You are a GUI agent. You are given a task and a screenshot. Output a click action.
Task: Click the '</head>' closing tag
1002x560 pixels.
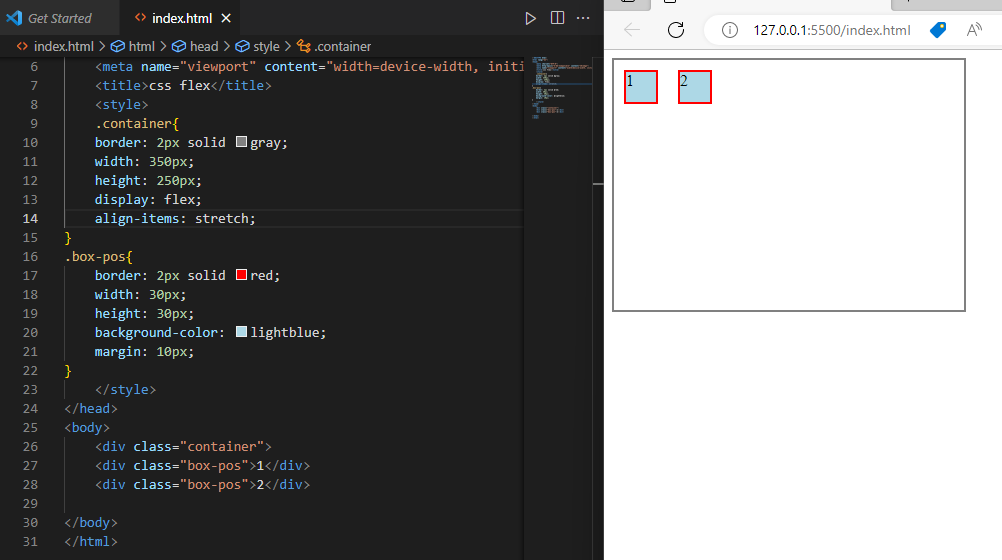coord(91,408)
